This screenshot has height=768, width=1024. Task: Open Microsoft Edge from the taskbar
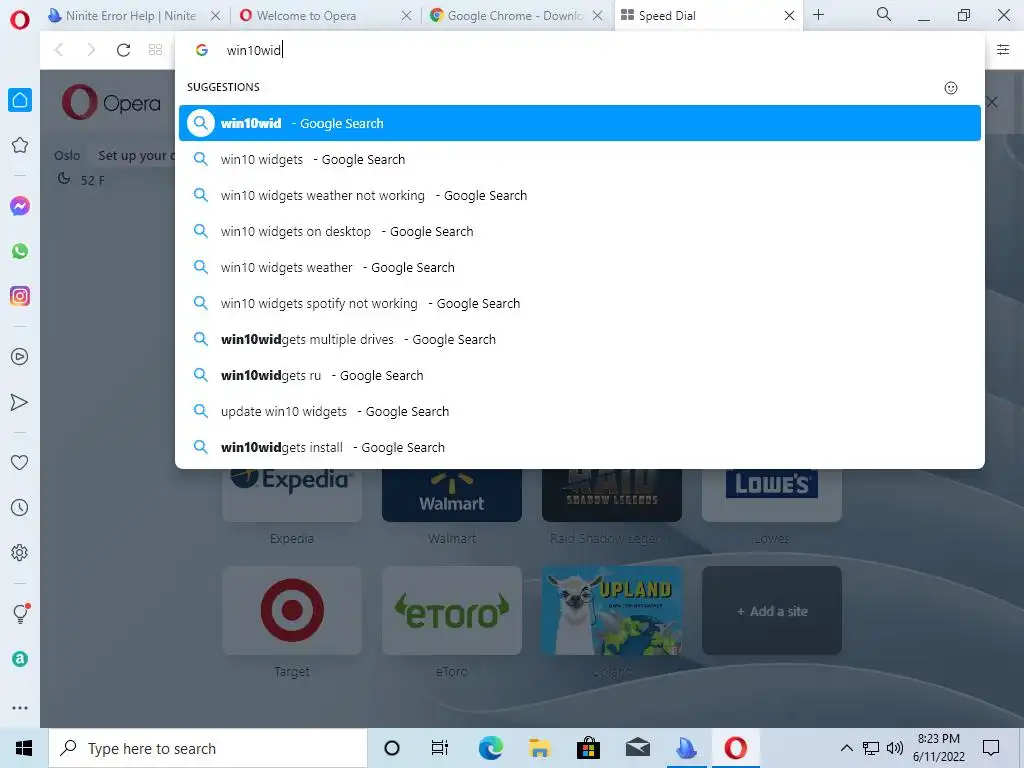coord(490,748)
